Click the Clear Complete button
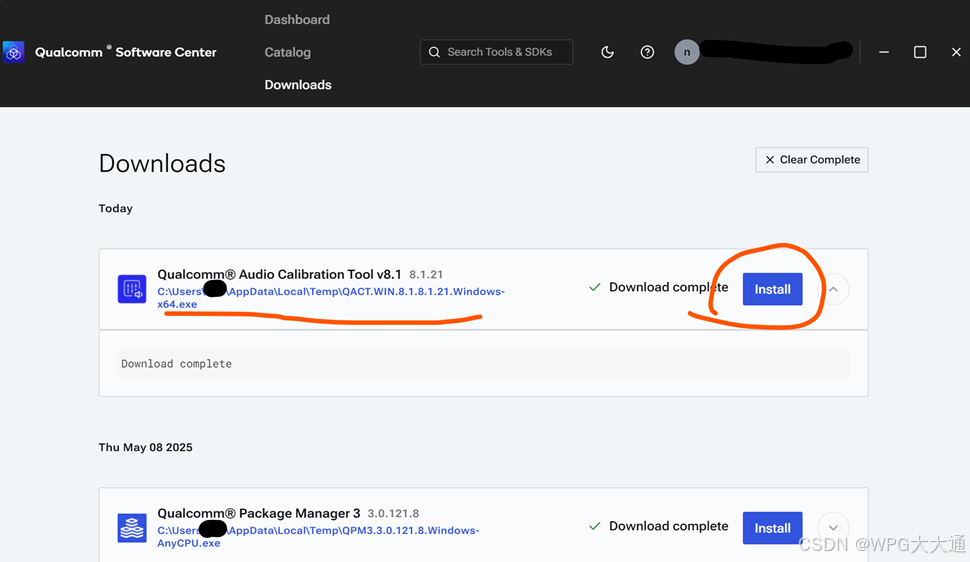 812,160
